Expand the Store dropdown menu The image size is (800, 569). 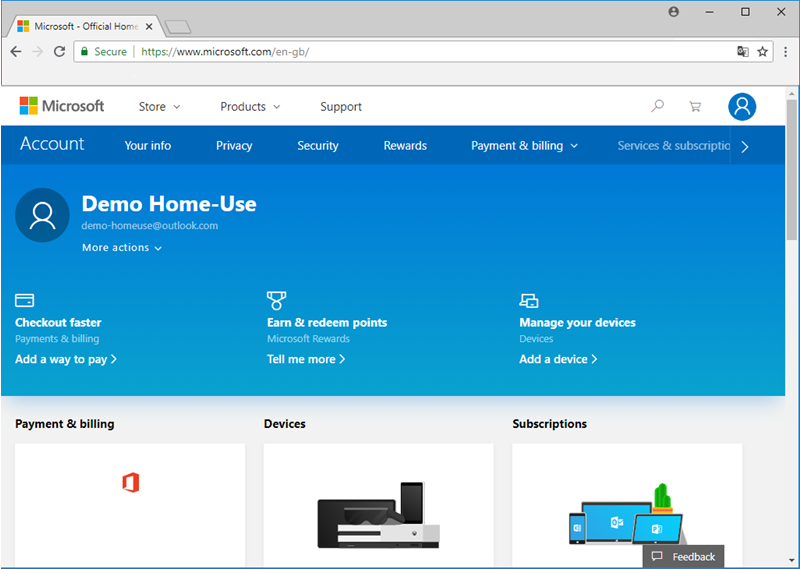159,107
